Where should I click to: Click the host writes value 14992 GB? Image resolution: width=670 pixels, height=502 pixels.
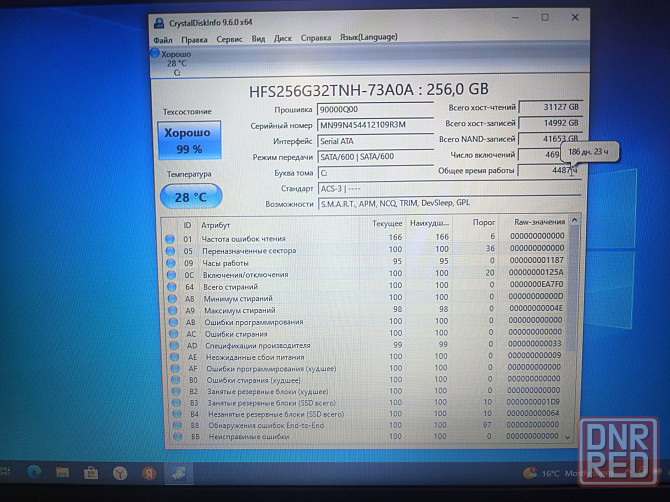(550, 123)
